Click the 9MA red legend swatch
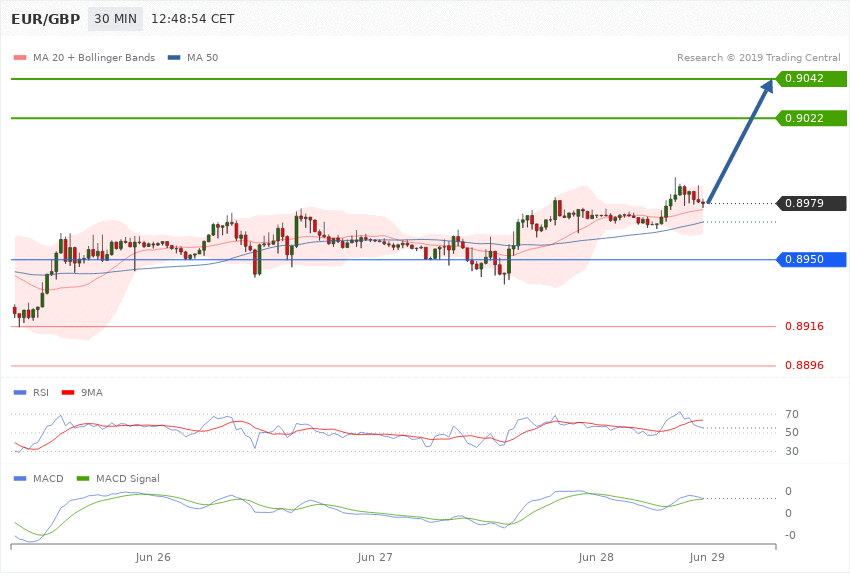This screenshot has width=850, height=576. pos(68,392)
